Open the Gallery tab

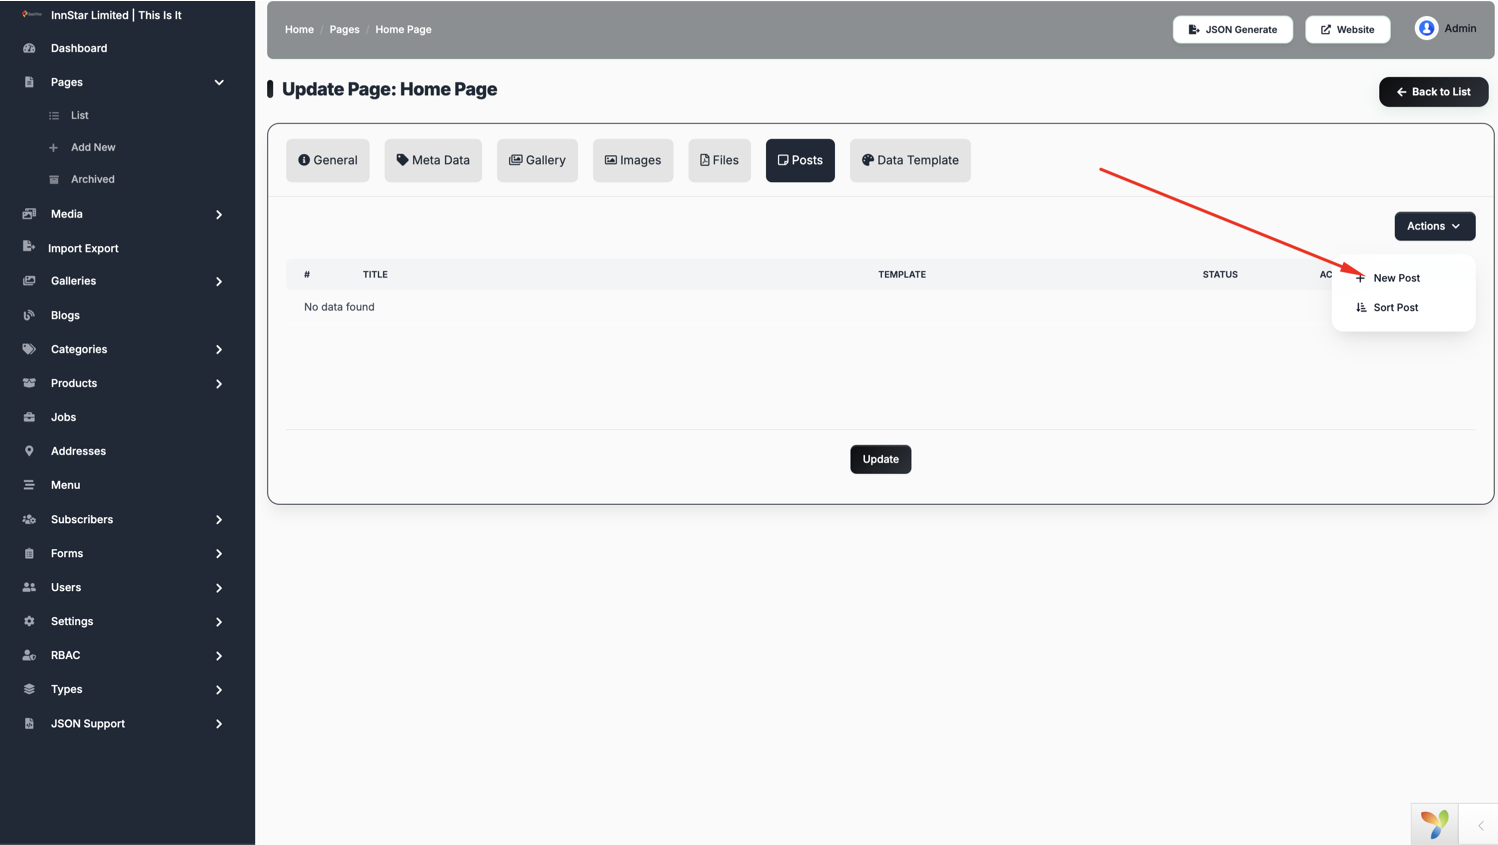coord(537,160)
